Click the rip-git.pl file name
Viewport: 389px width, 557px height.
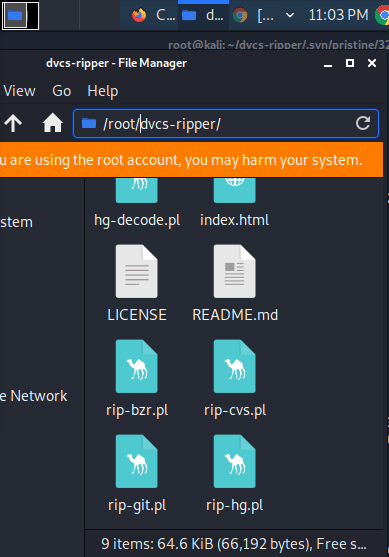137,505
